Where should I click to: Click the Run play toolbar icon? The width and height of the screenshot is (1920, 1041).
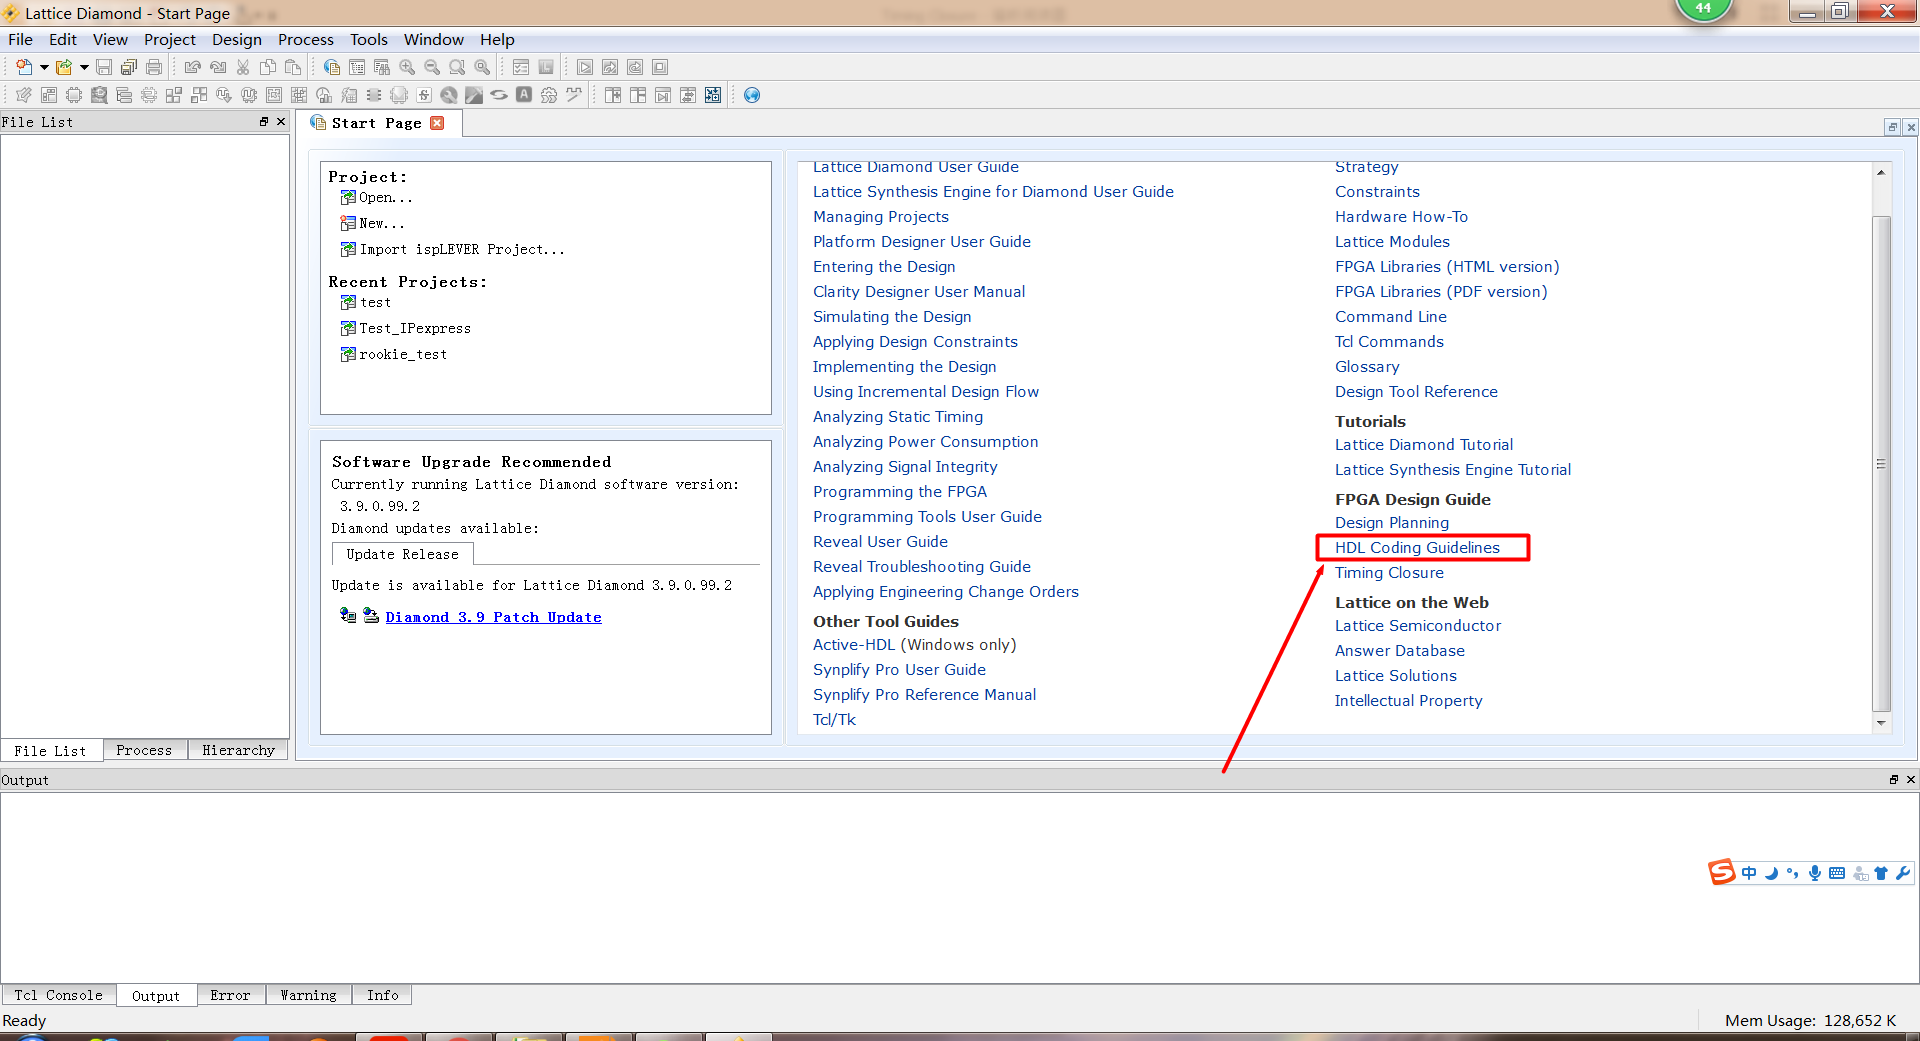coord(585,67)
